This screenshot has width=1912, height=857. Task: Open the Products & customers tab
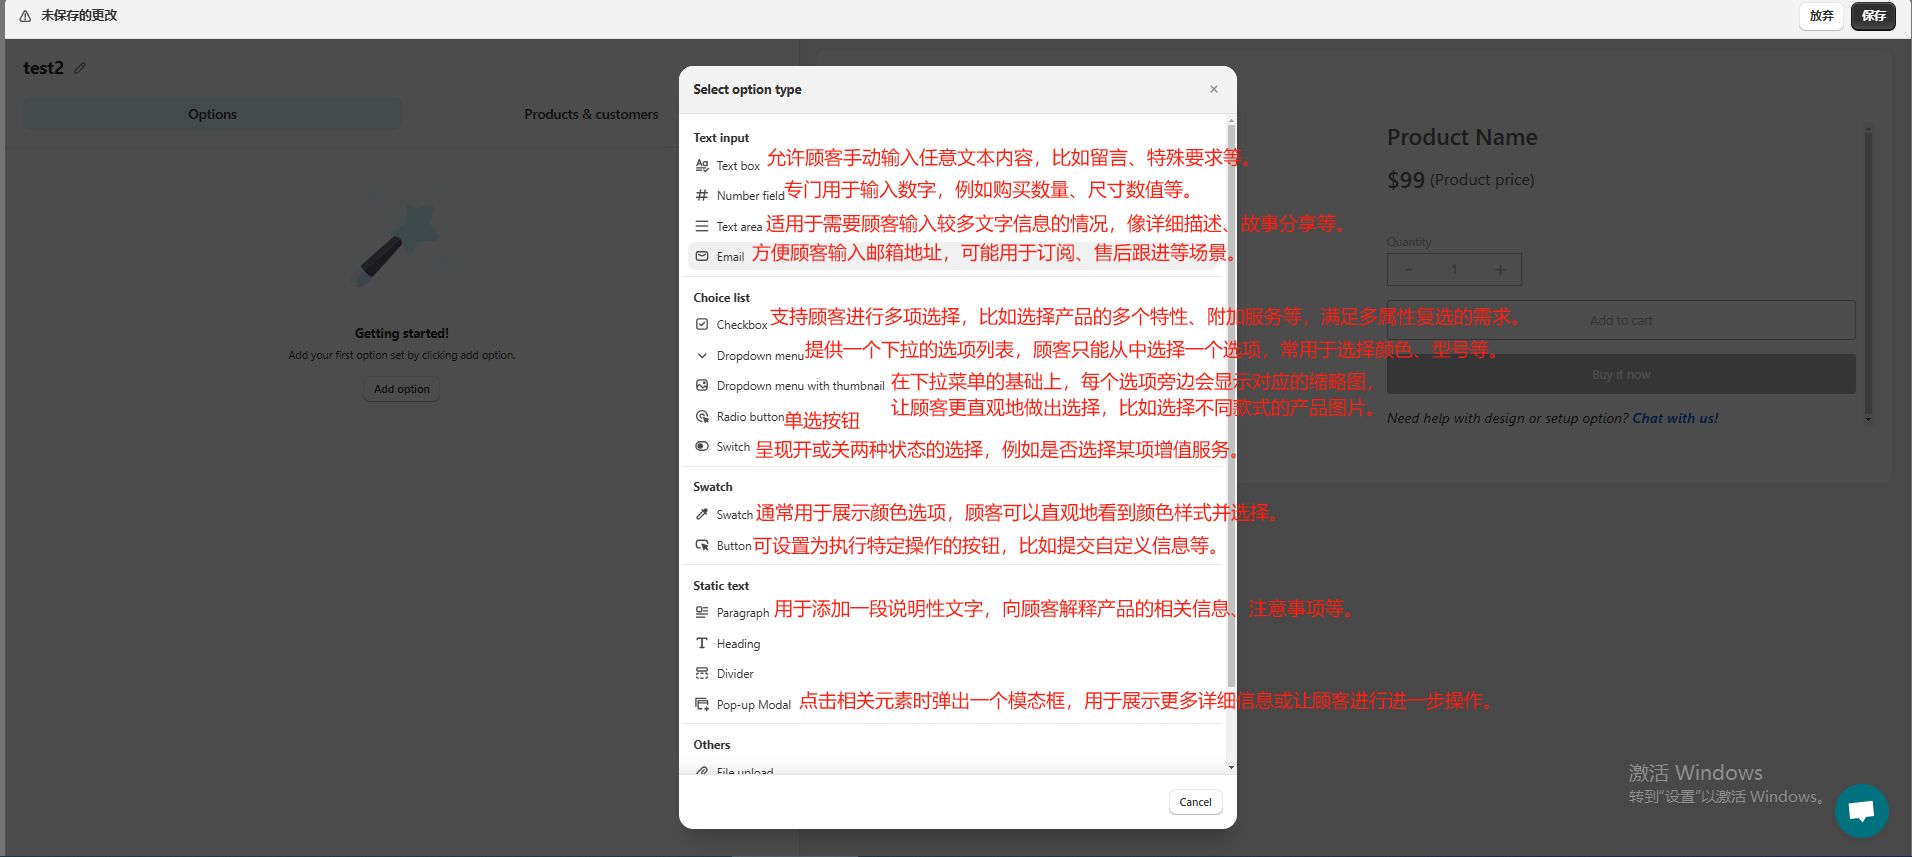click(591, 114)
